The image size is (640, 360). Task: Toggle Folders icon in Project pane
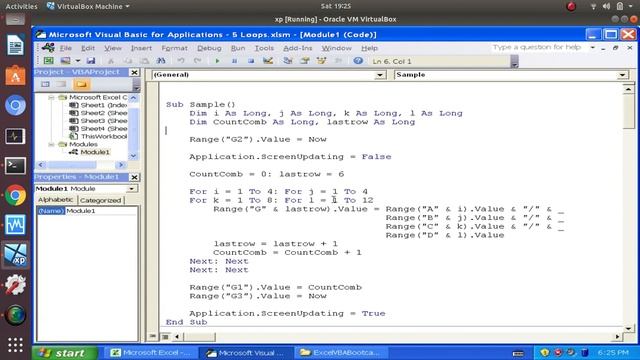(81, 84)
